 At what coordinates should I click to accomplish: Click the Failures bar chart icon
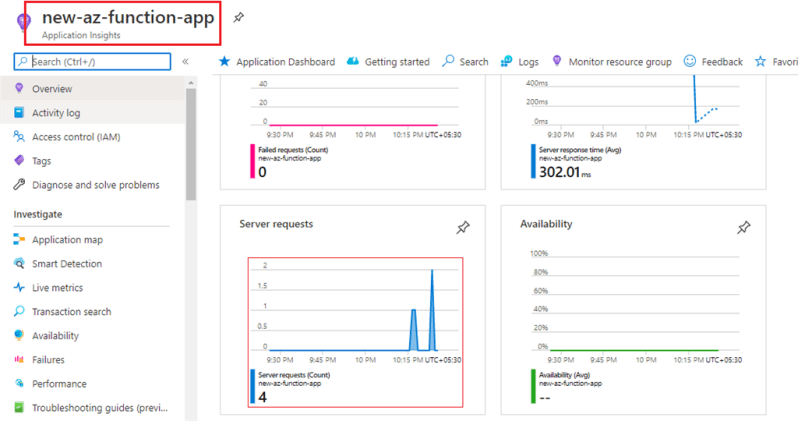coord(19,359)
